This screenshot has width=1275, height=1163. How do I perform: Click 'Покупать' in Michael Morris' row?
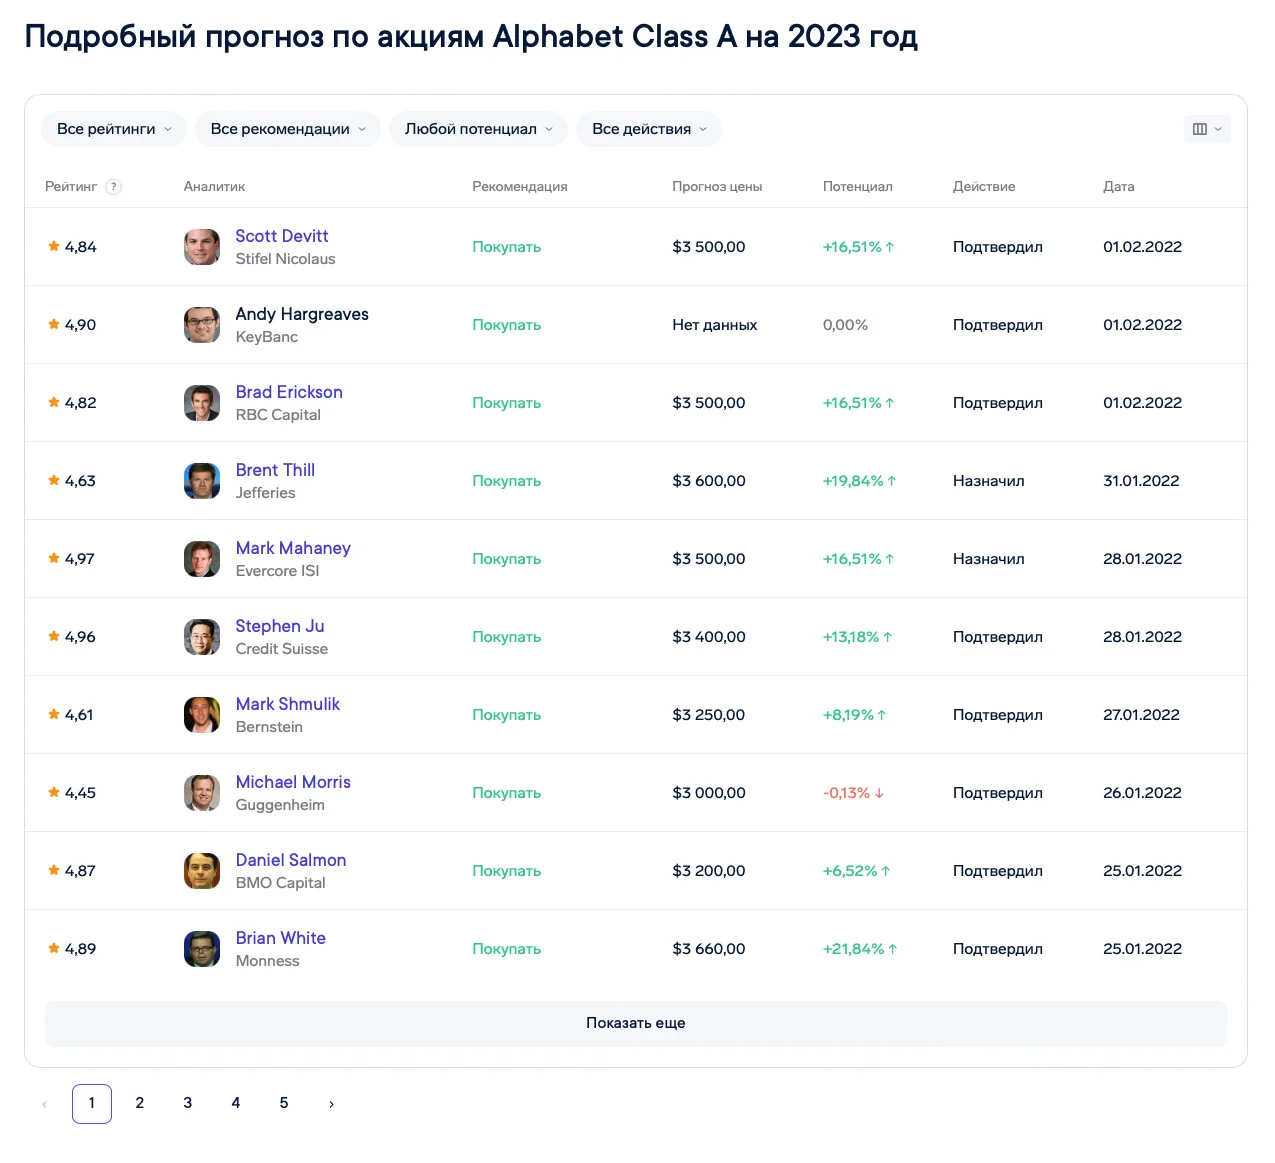click(x=507, y=793)
